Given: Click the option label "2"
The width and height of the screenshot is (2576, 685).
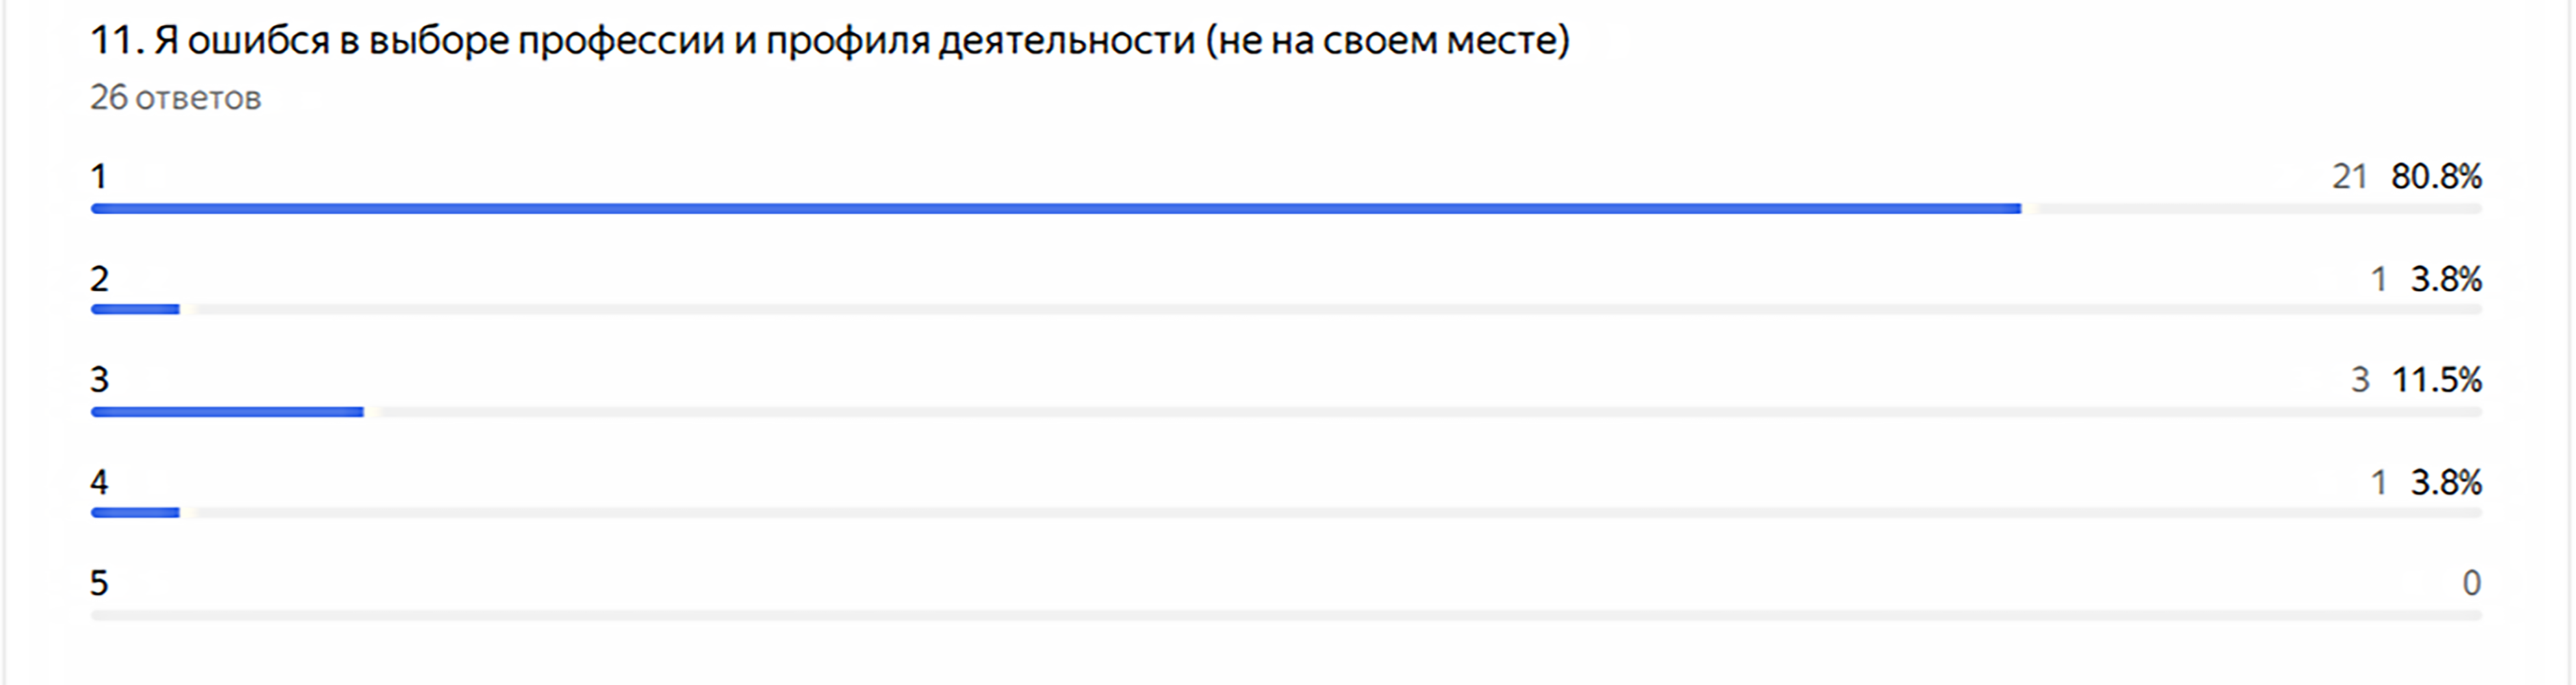Looking at the screenshot, I should click(99, 279).
